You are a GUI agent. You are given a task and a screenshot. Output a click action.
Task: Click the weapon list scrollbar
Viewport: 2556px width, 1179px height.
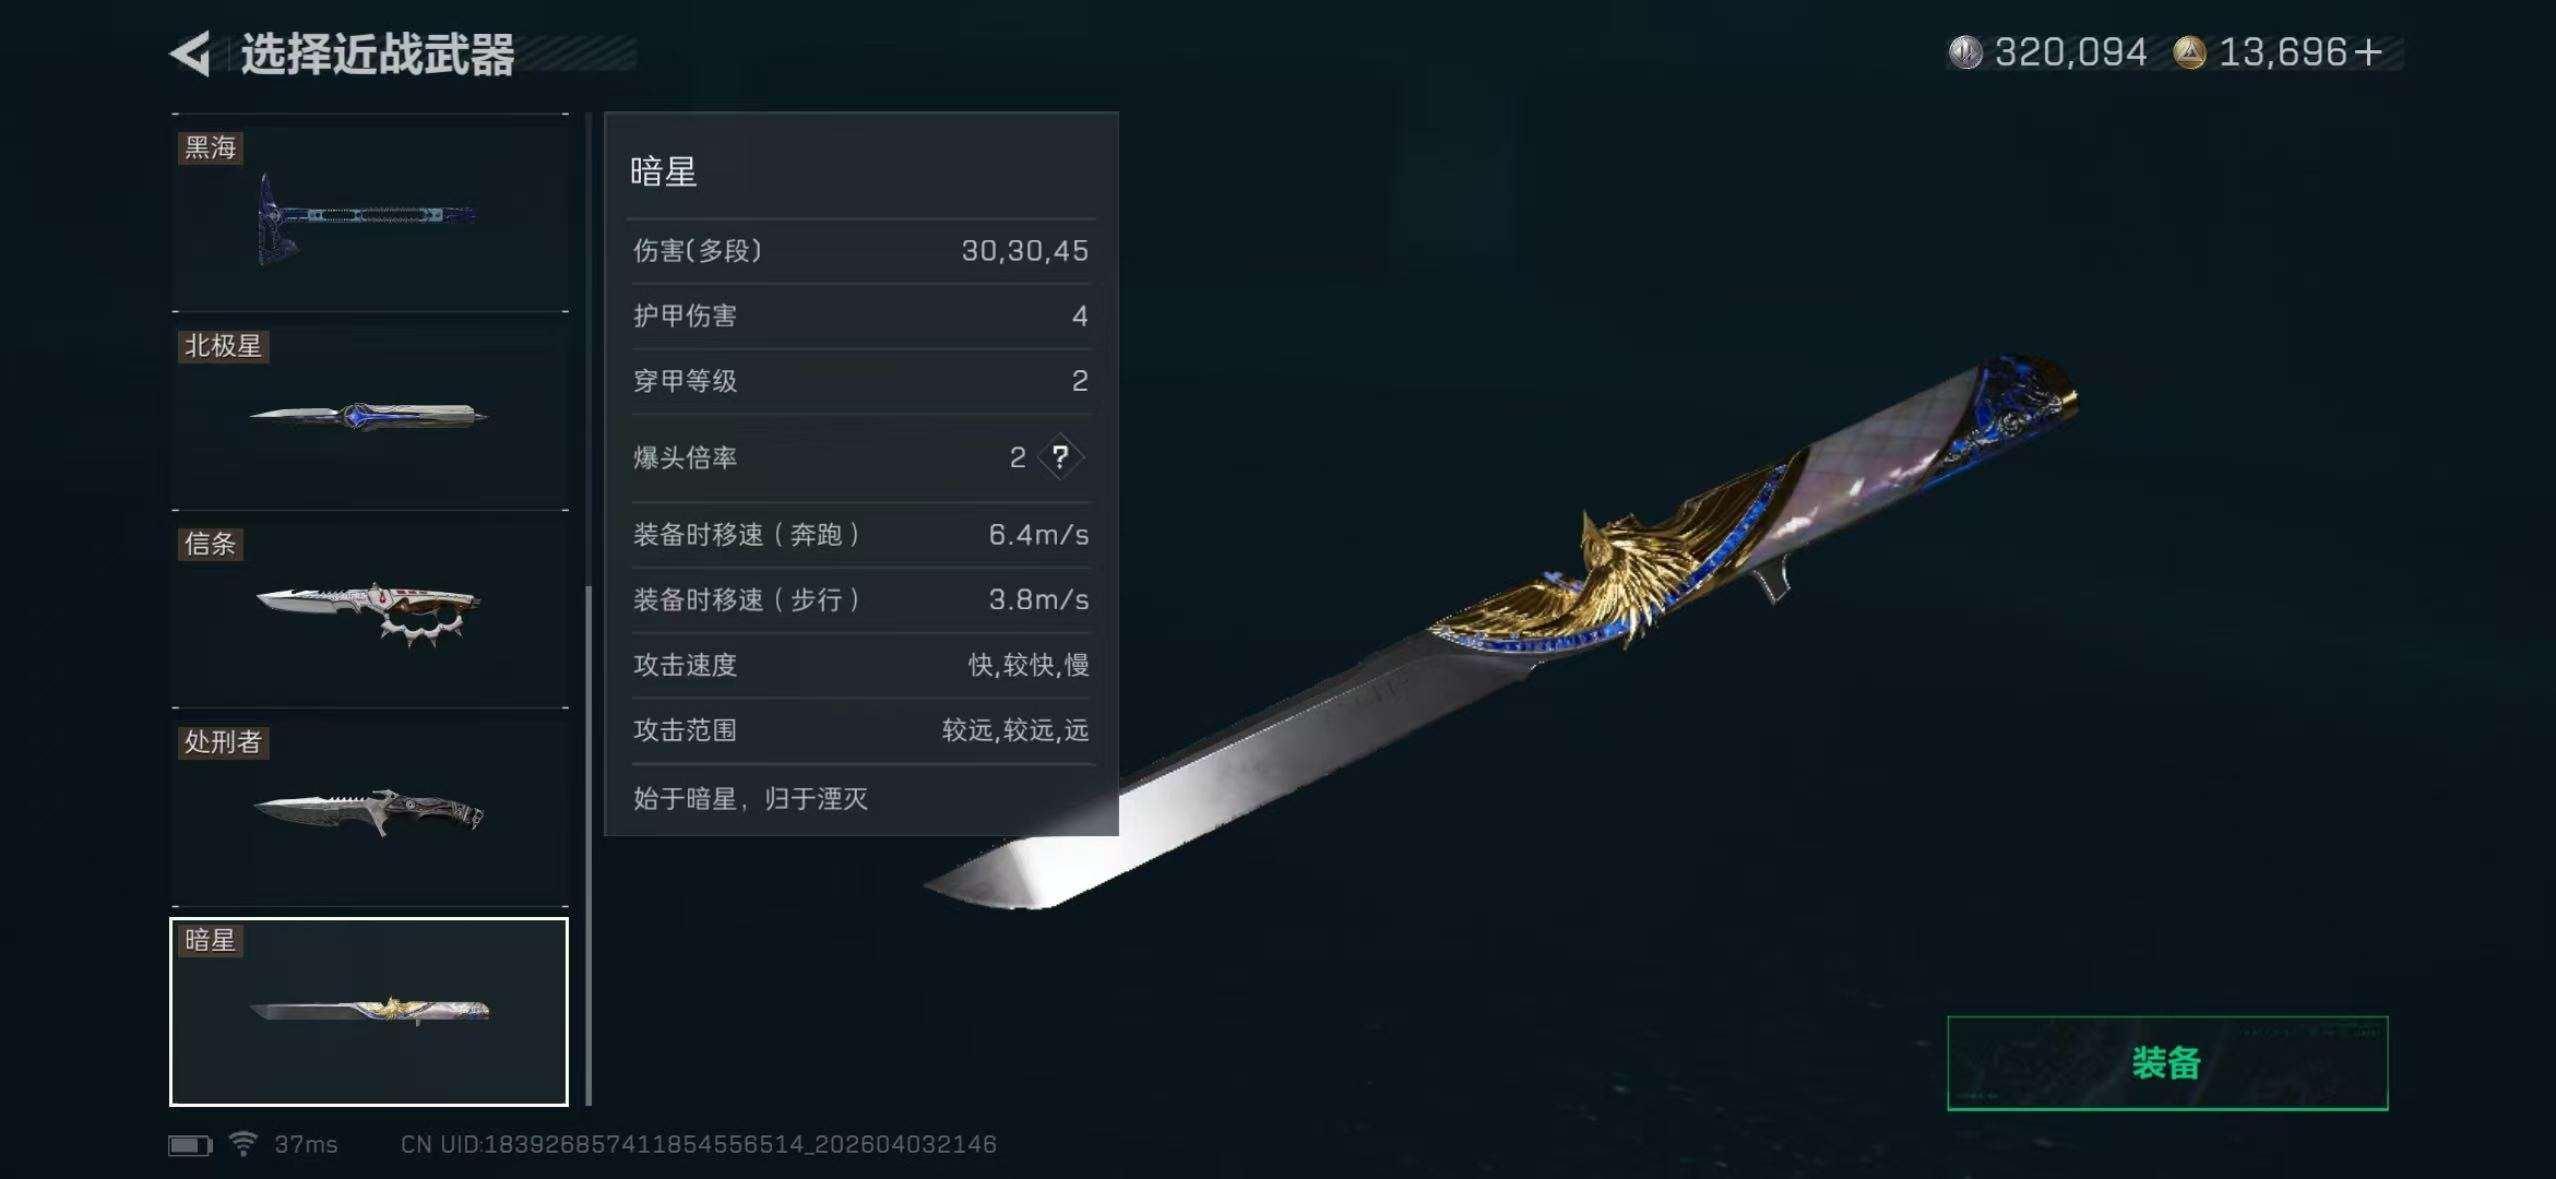pyautogui.click(x=588, y=845)
